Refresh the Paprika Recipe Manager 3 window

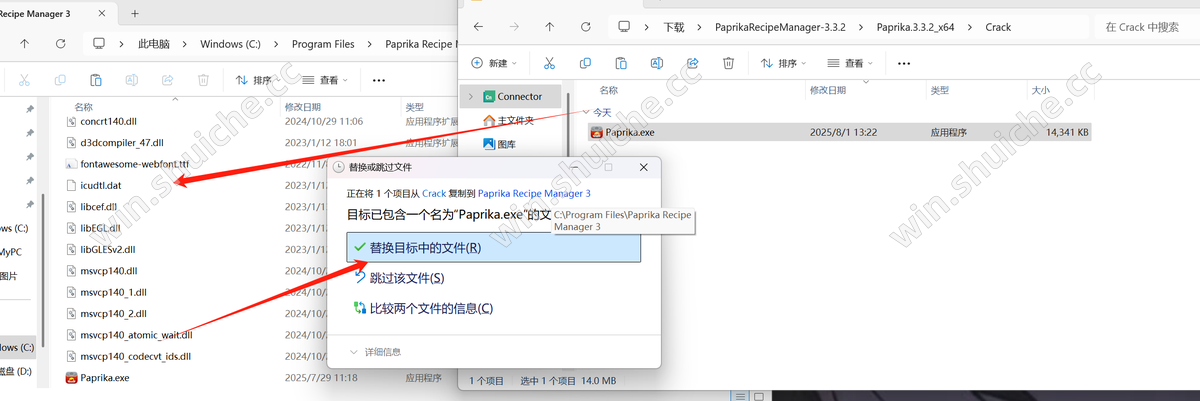[x=61, y=44]
